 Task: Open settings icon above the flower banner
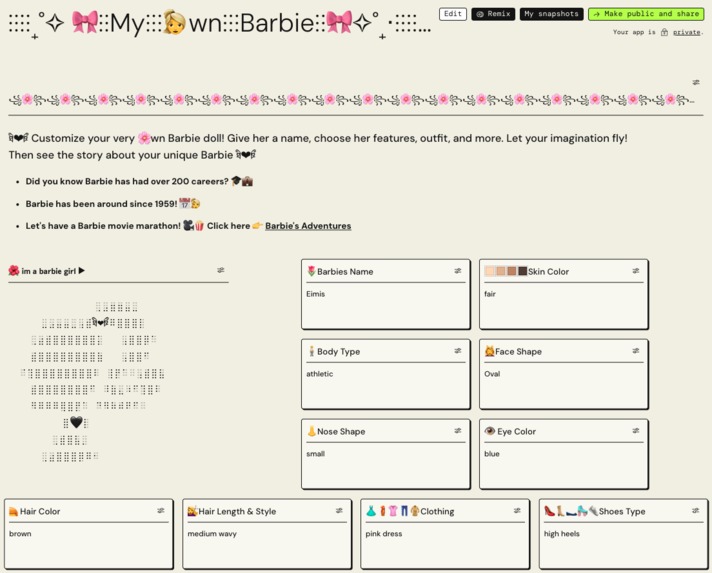pos(696,82)
